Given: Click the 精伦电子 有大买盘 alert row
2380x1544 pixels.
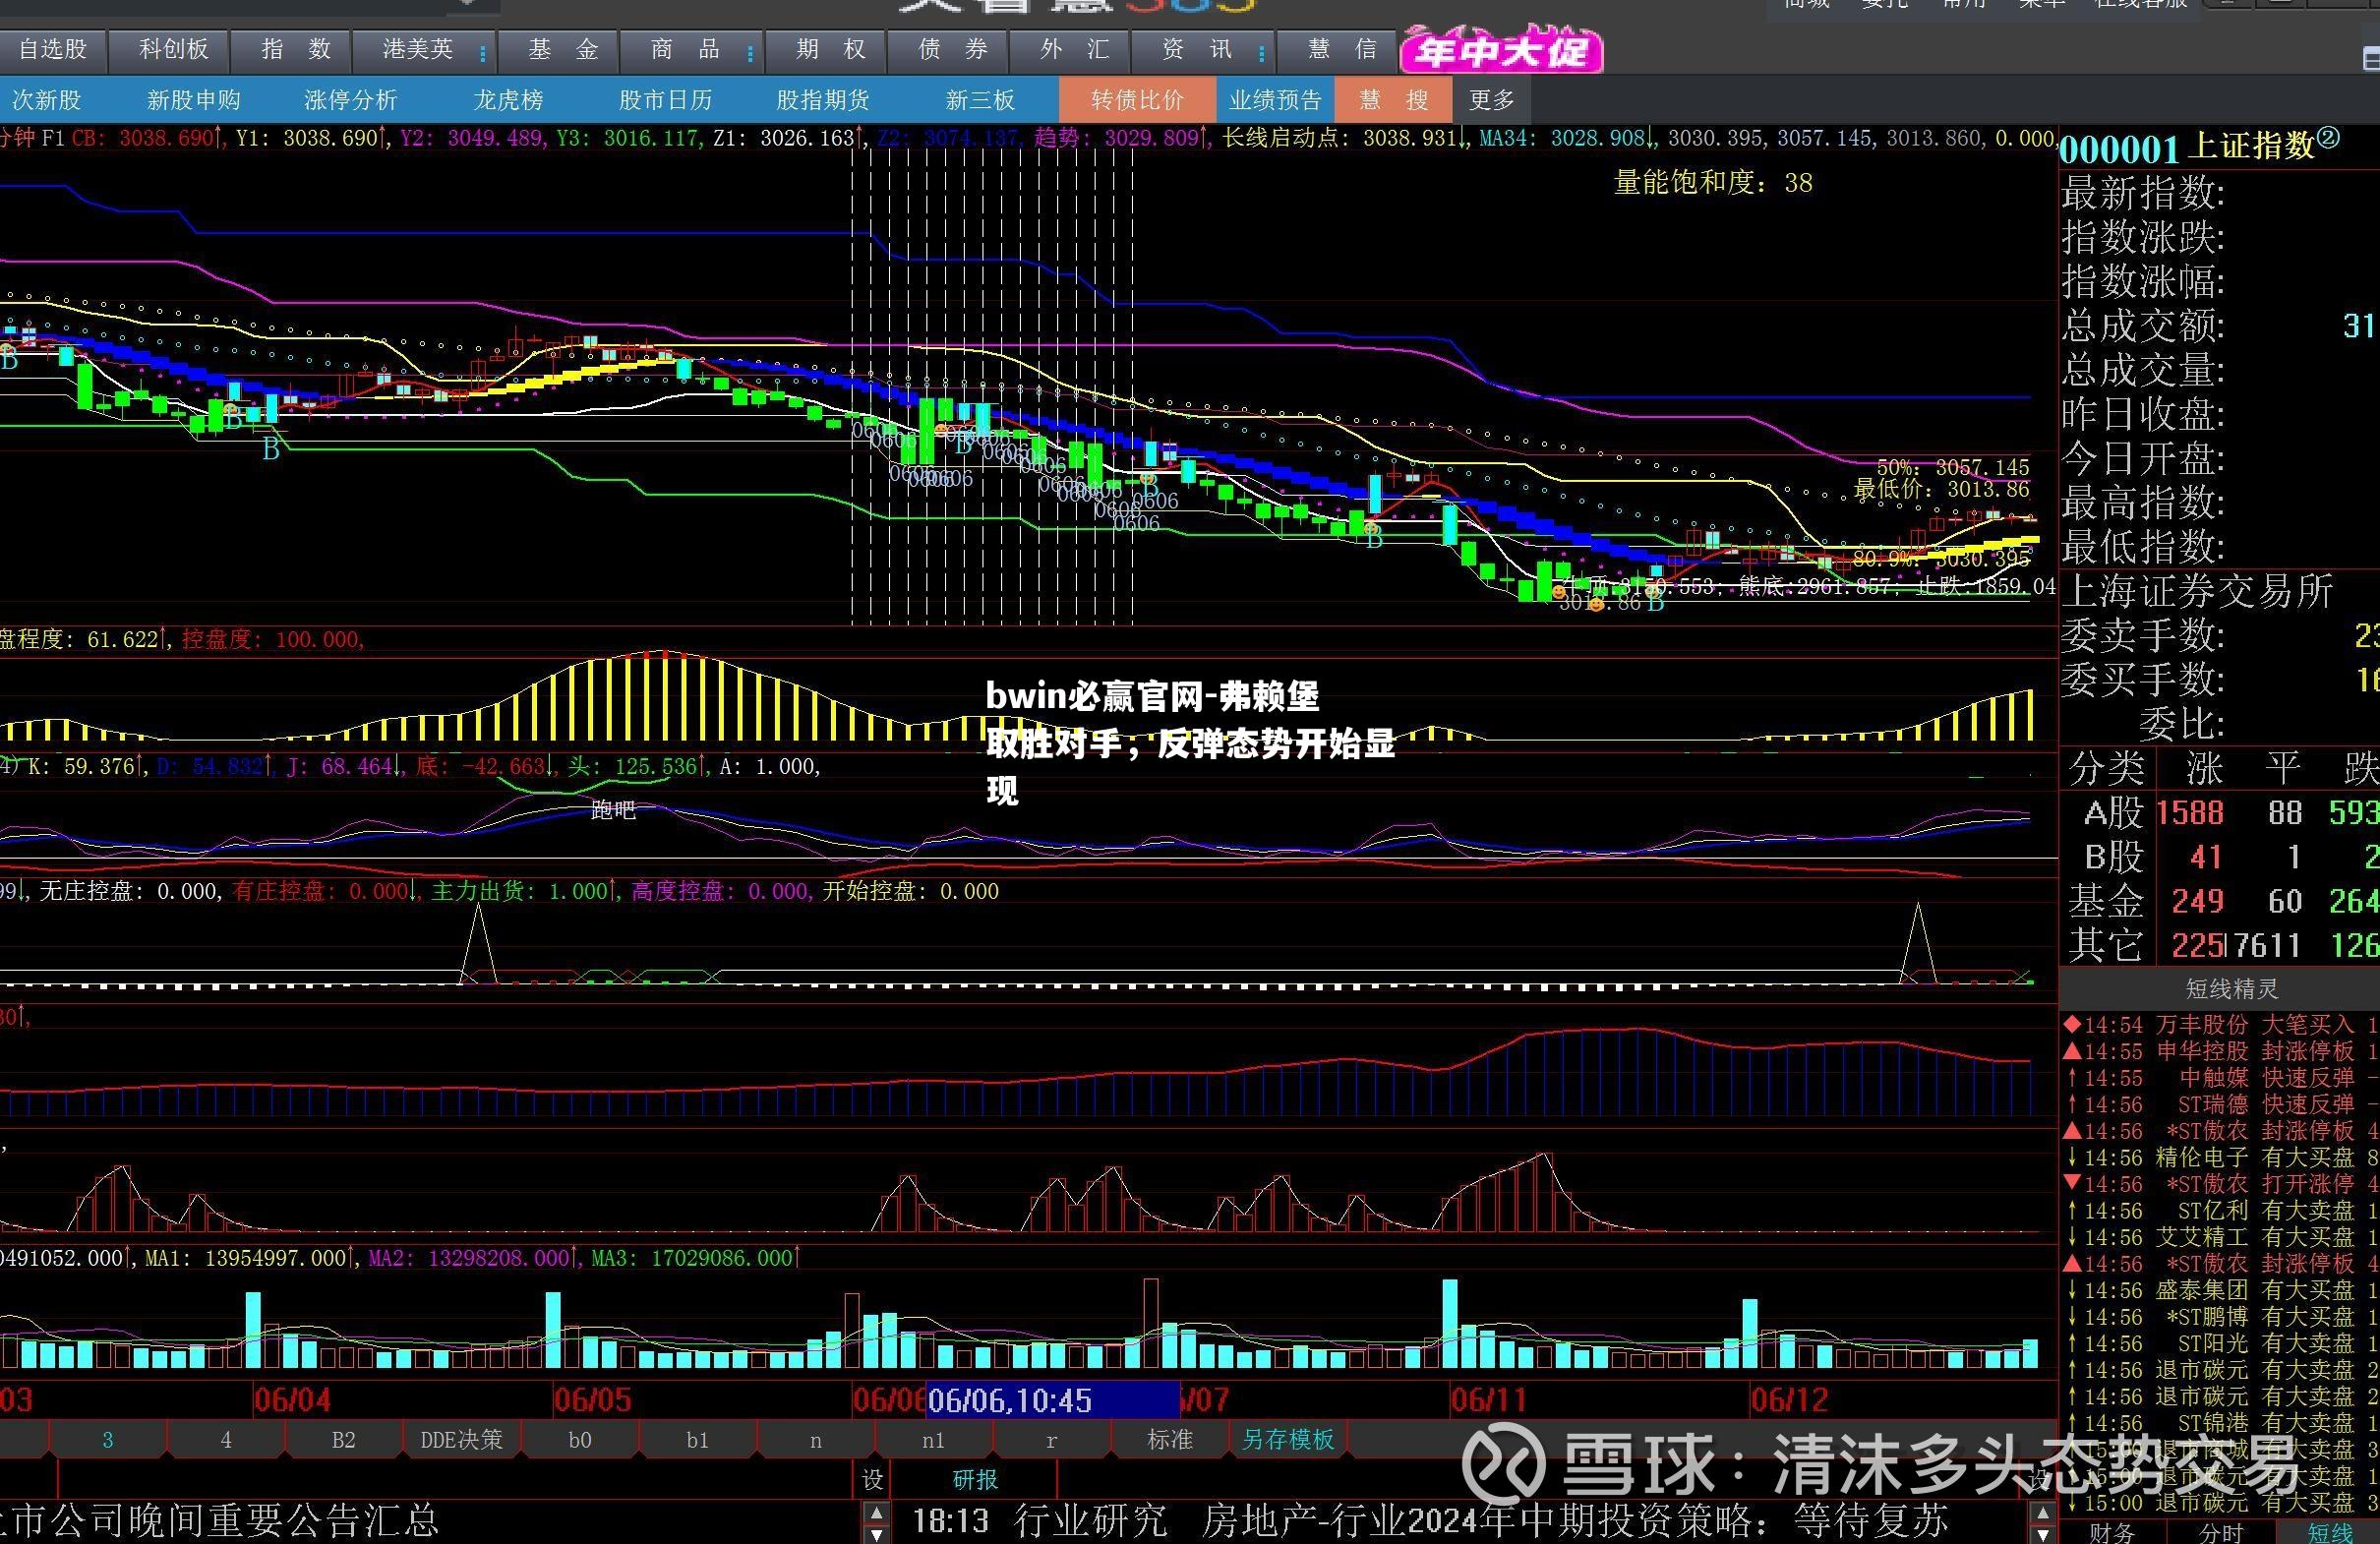Looking at the screenshot, I should 2221,1158.
